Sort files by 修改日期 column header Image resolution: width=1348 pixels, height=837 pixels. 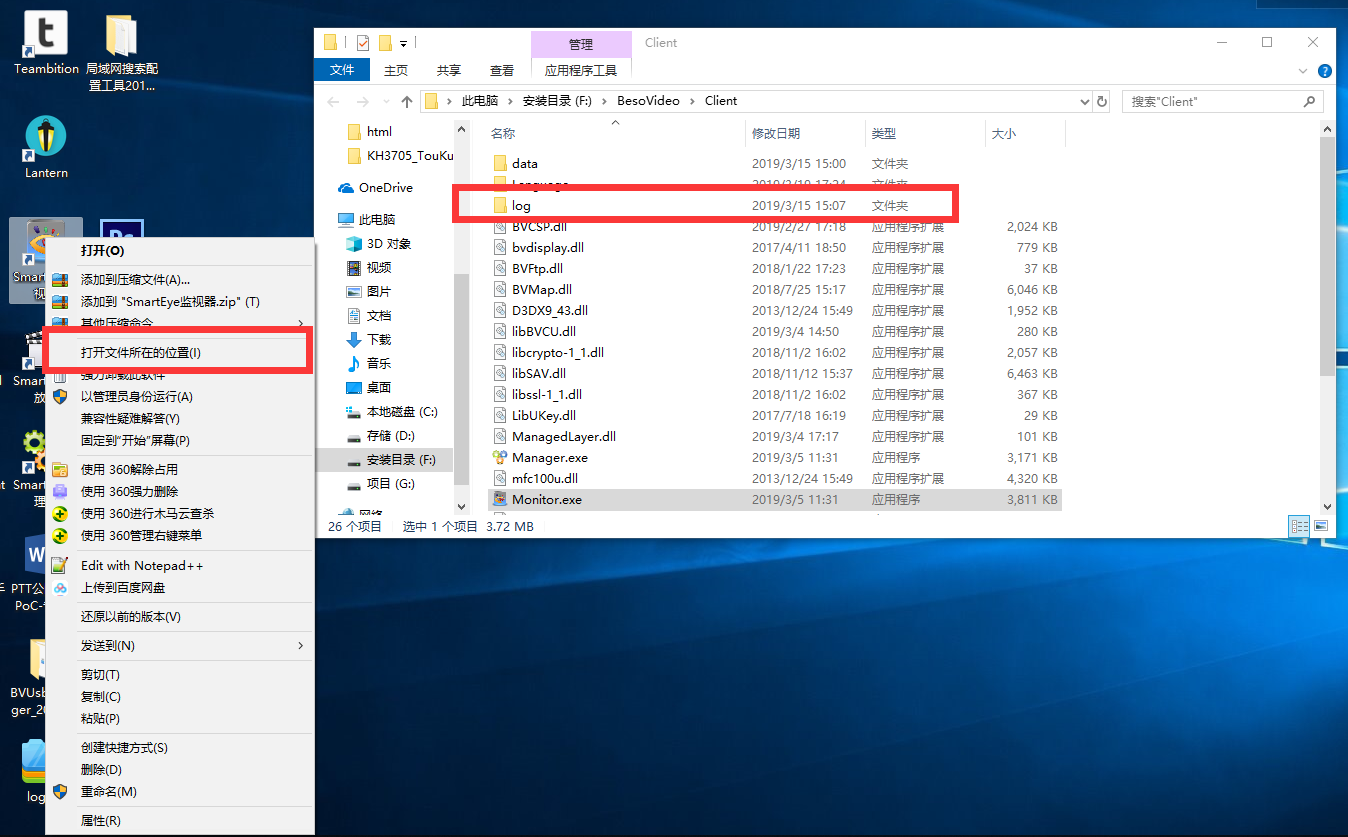point(776,133)
